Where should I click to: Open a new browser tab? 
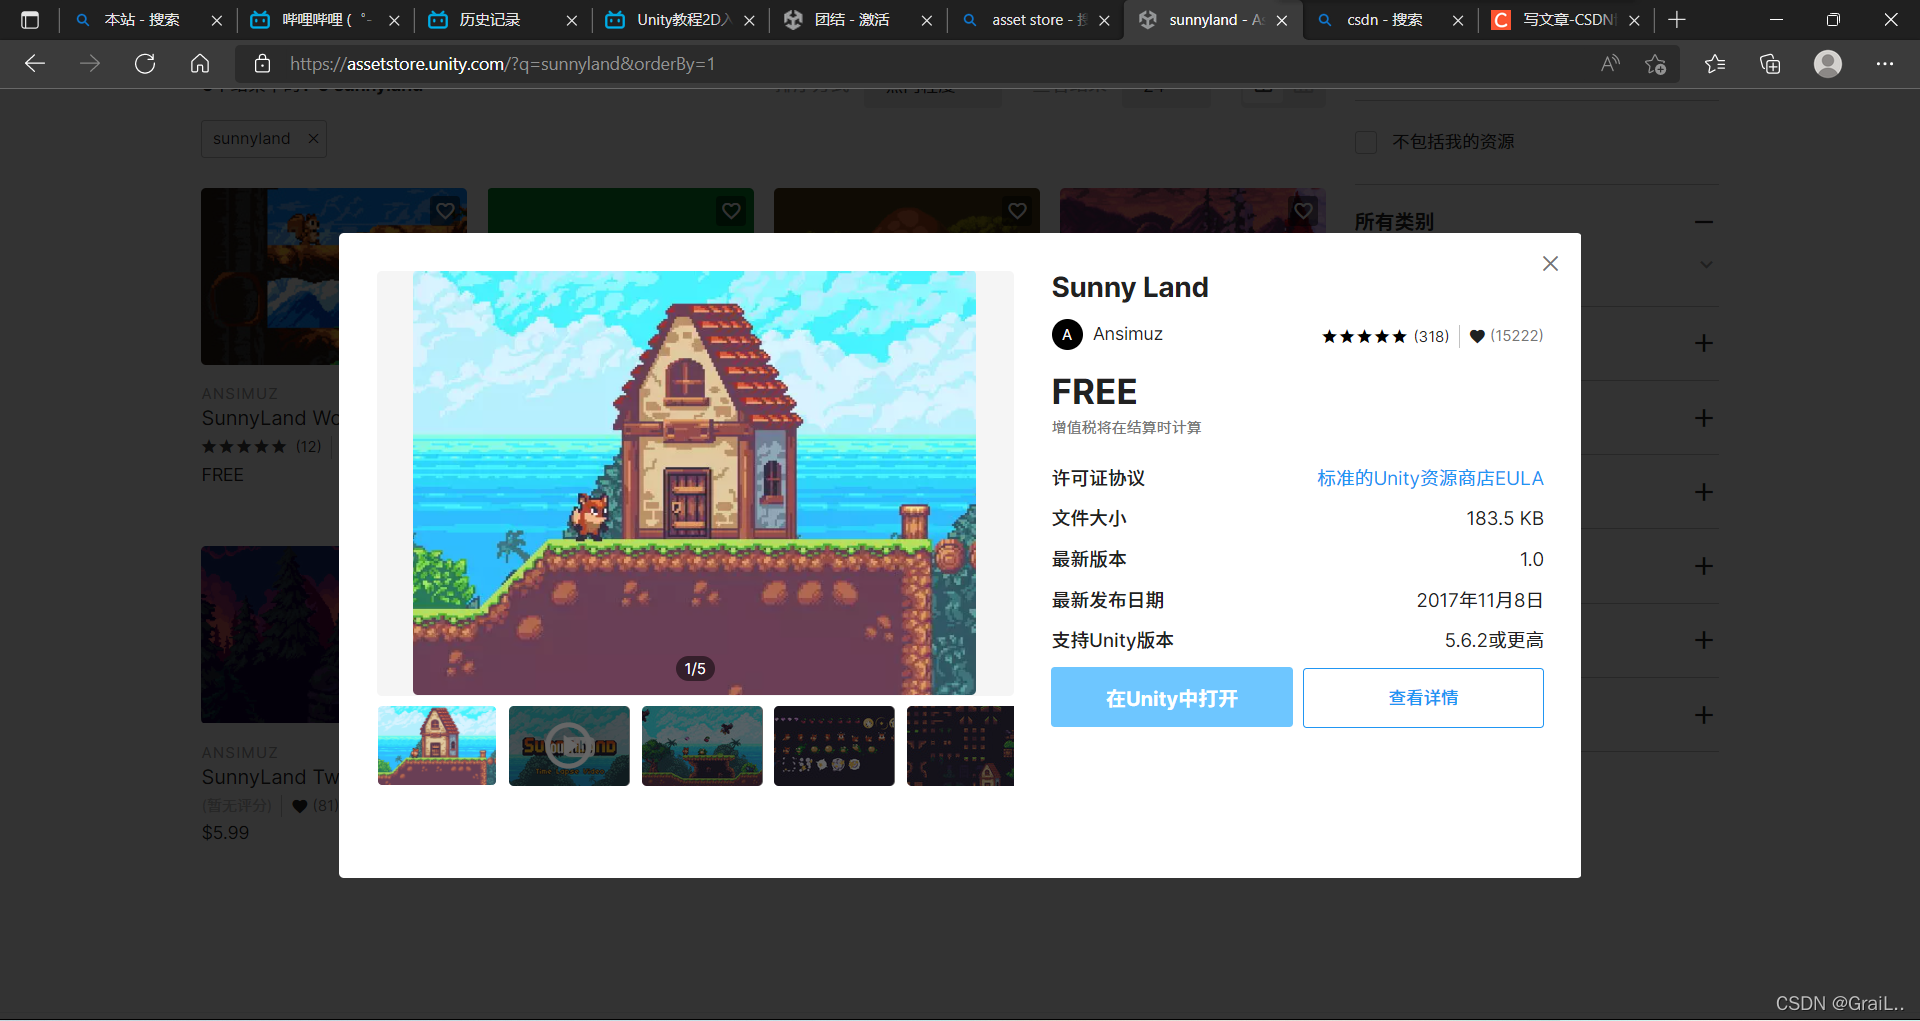(1677, 20)
